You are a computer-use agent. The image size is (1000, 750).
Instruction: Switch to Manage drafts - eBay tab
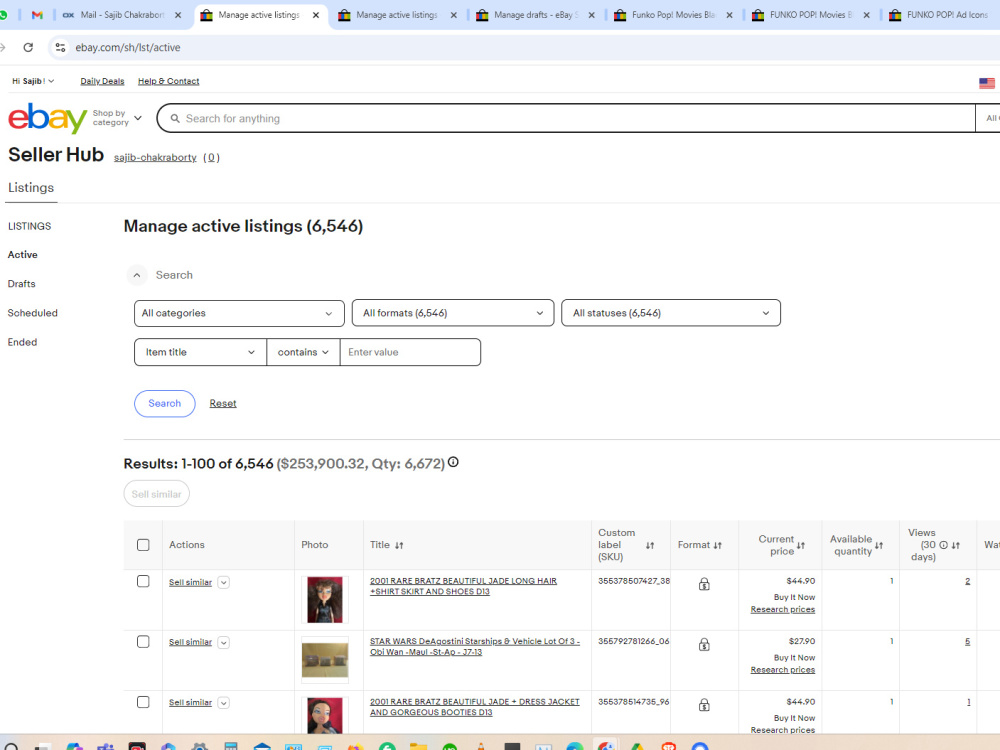point(534,15)
